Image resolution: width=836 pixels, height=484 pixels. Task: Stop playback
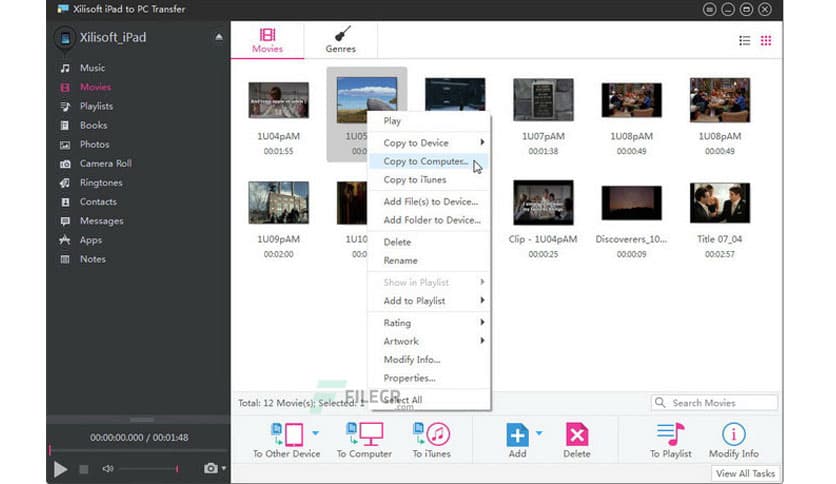[84, 469]
